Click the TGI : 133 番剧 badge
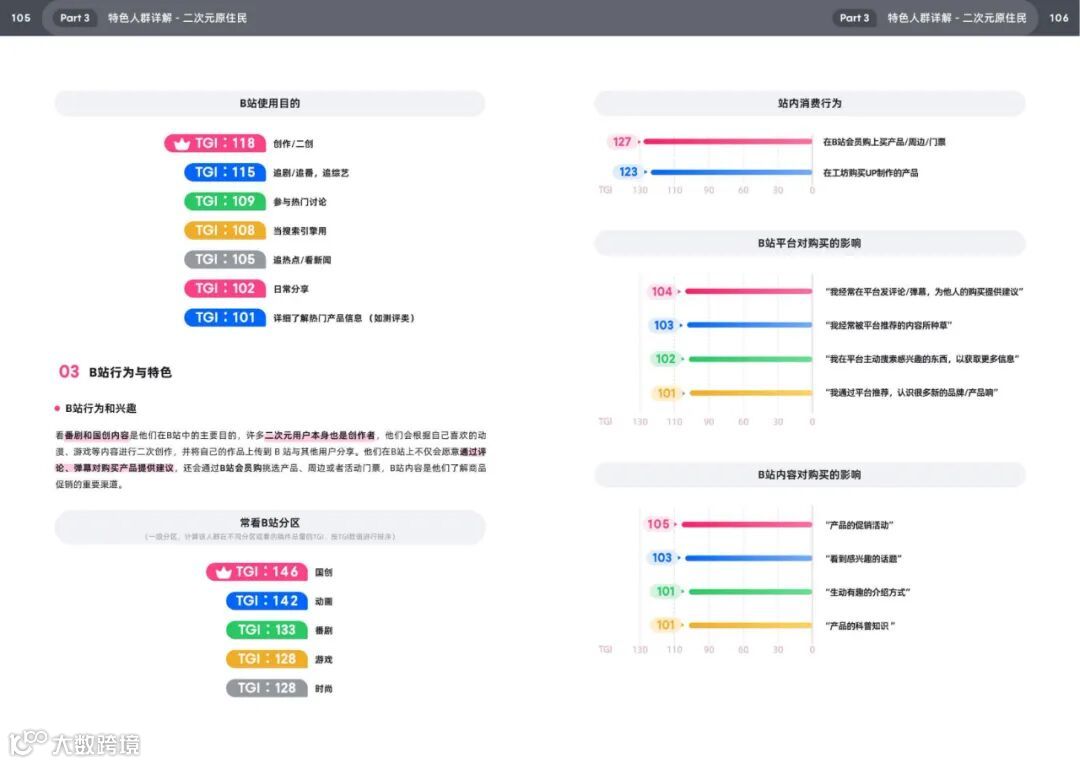This screenshot has width=1080, height=764. pyautogui.click(x=267, y=630)
